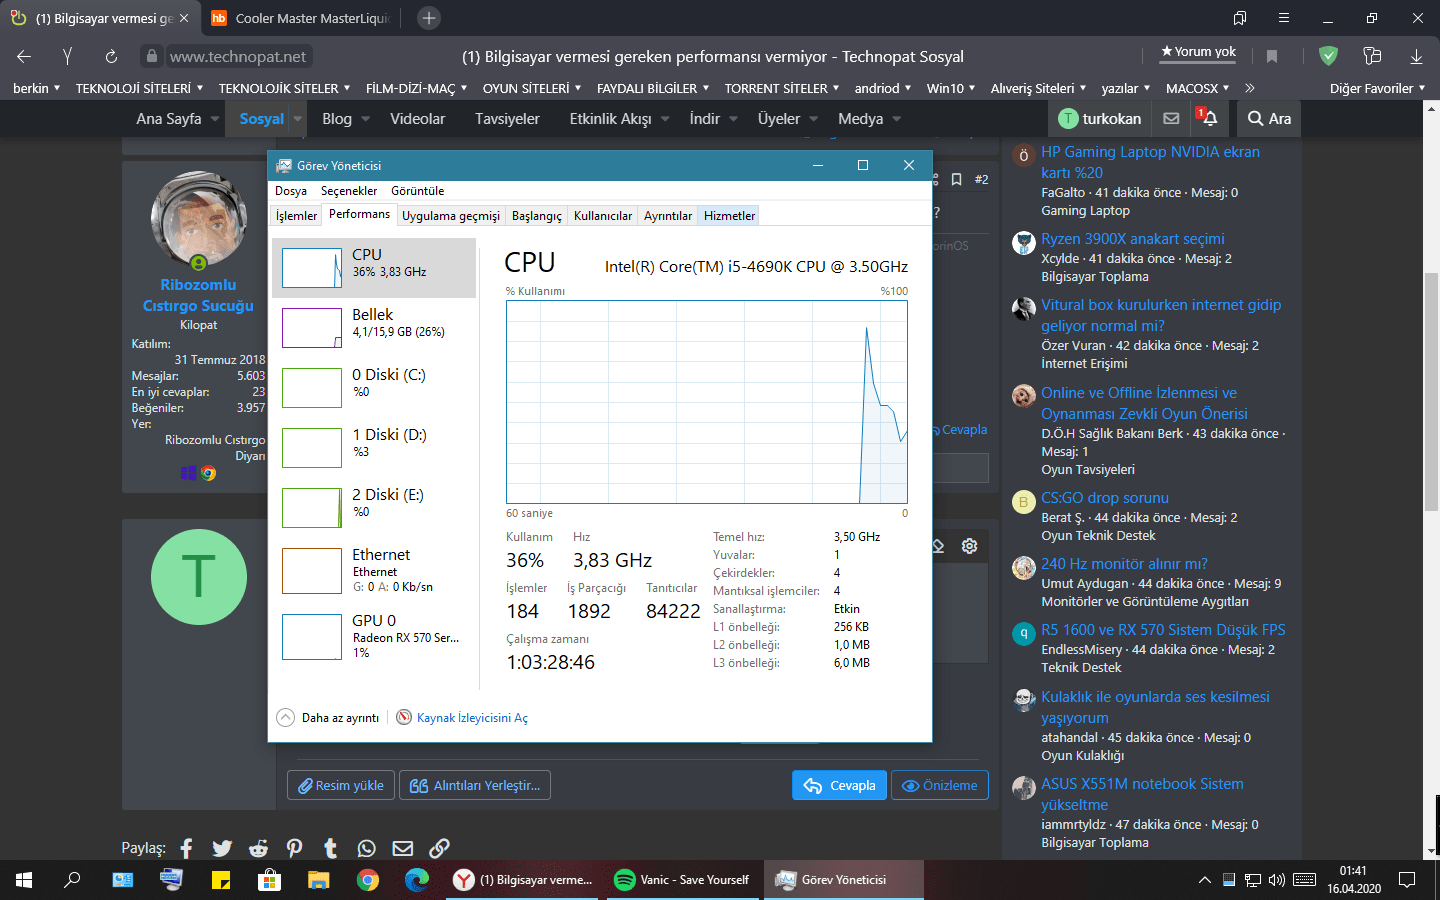The width and height of the screenshot is (1440, 900).
Task: Share the thread on Reddit
Action: point(258,848)
